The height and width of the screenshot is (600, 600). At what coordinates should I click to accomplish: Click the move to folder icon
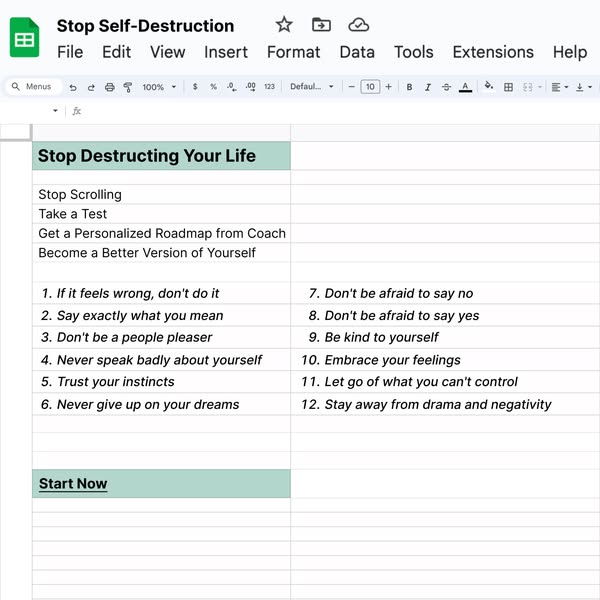point(321,25)
